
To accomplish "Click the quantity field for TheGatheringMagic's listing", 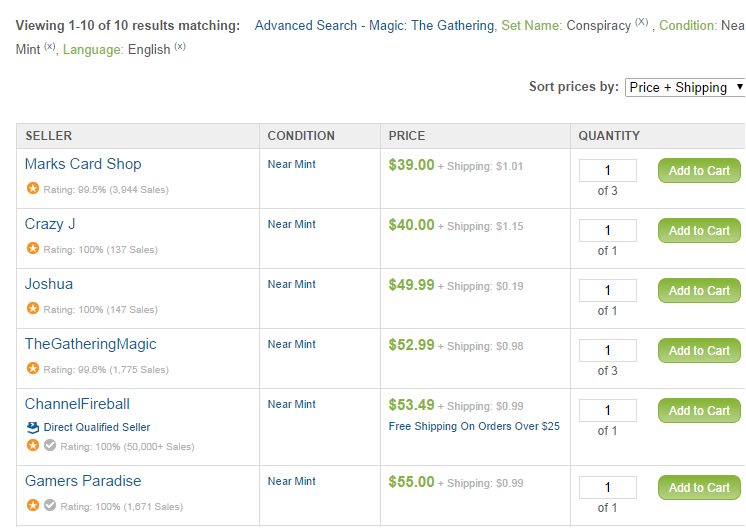I will pyautogui.click(x=607, y=351).
